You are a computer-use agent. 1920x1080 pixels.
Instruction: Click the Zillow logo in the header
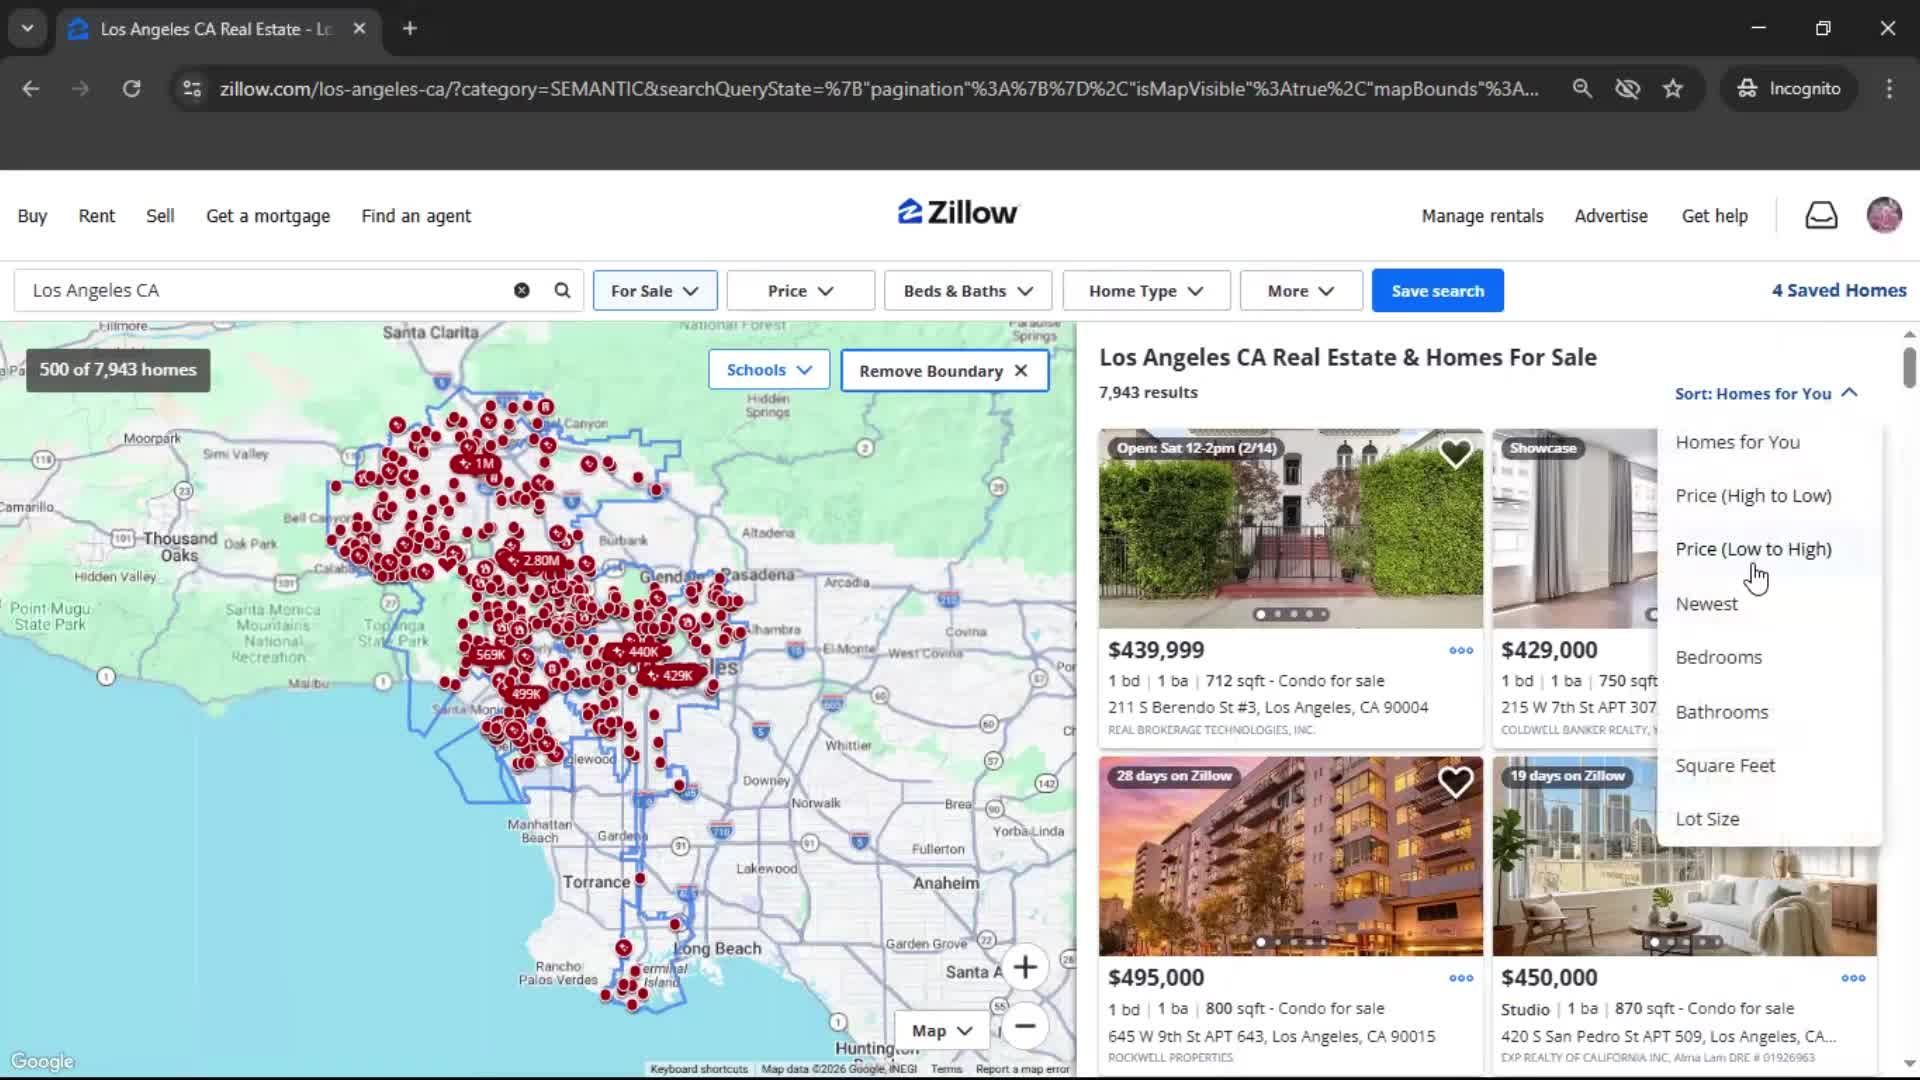[956, 211]
